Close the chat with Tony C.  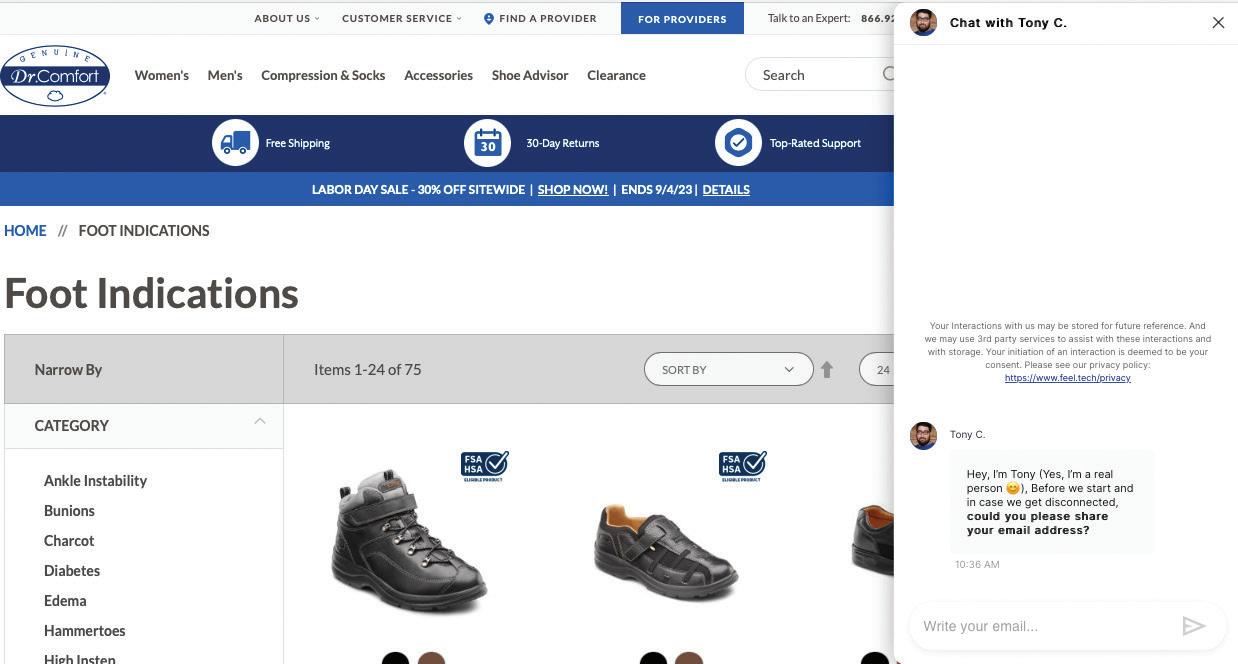click(x=1218, y=22)
